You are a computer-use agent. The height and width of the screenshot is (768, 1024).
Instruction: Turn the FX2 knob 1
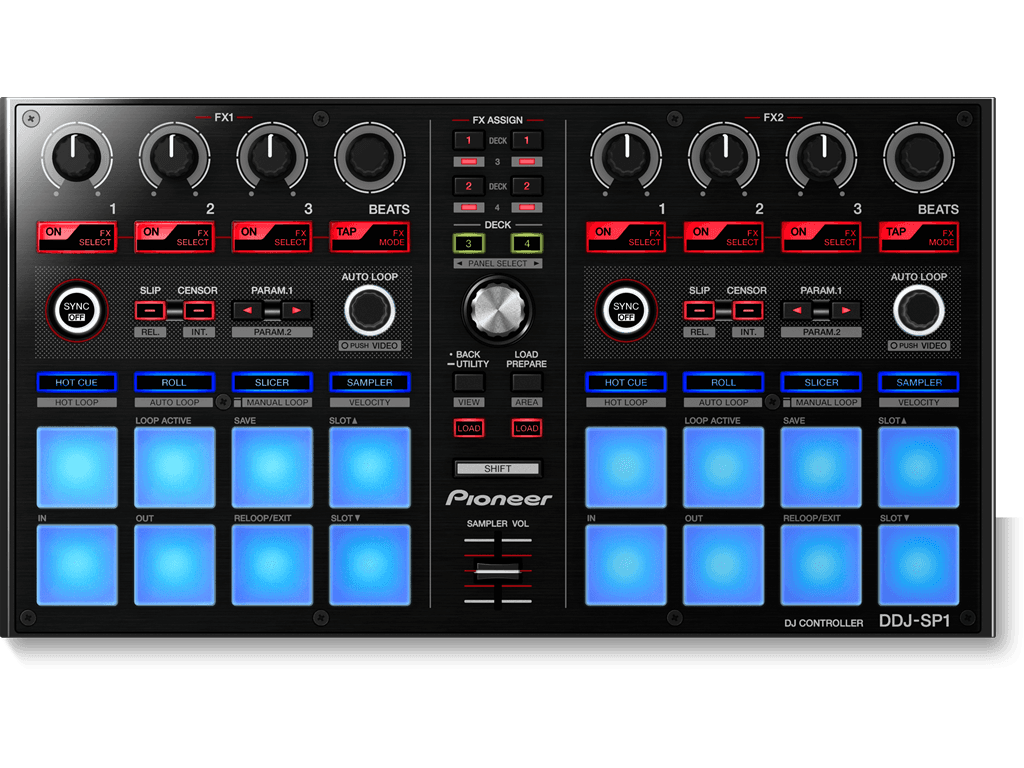click(x=626, y=157)
